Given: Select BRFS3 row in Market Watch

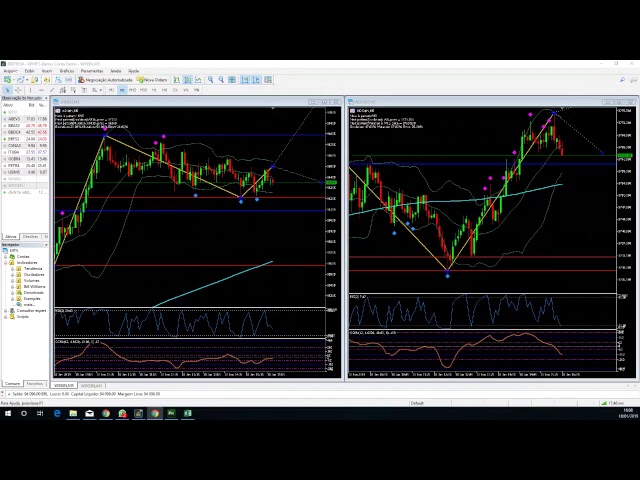Looking at the screenshot, I should 24,139.
